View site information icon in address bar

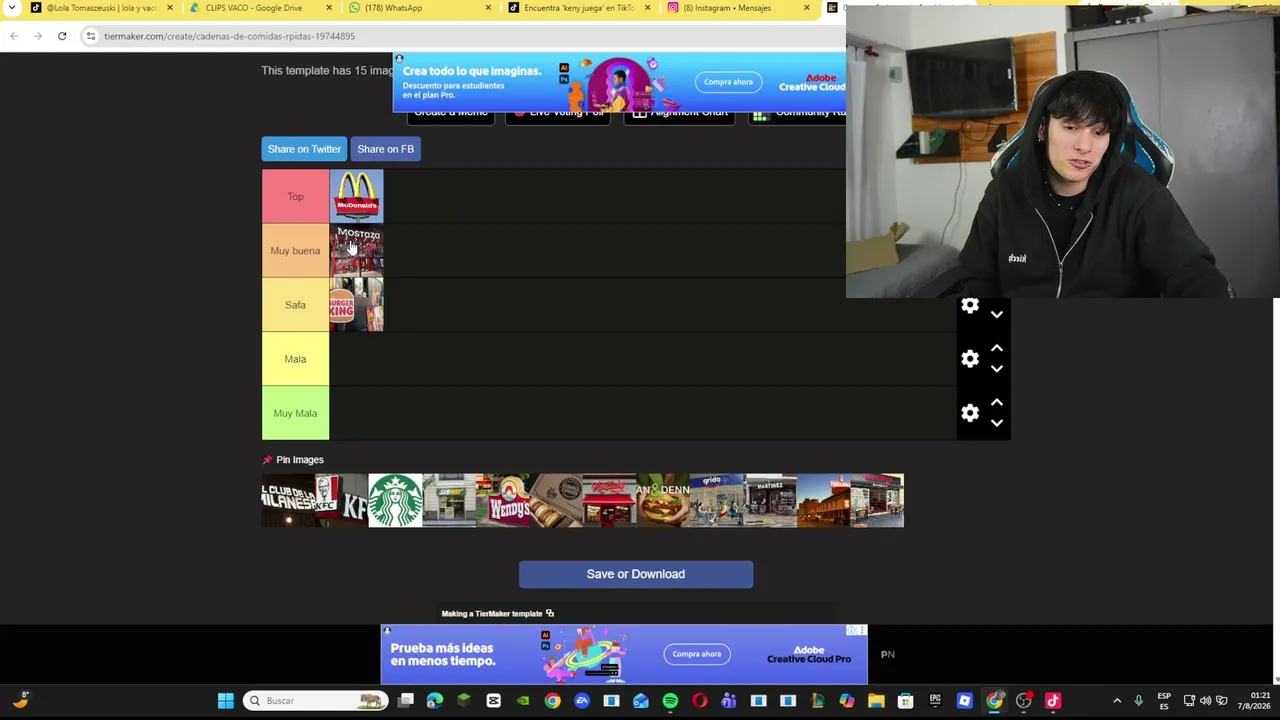(90, 36)
